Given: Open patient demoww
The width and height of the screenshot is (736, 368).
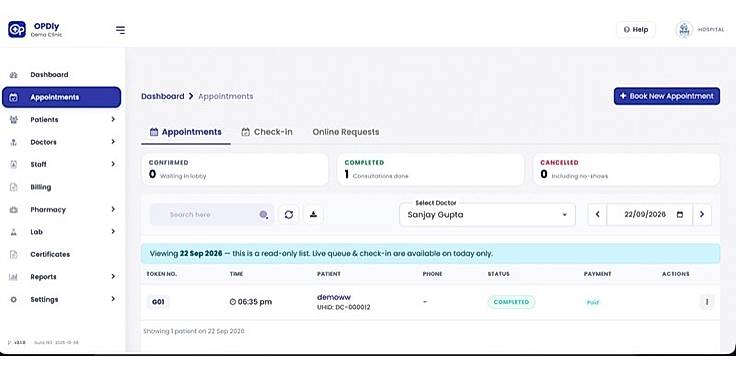Looking at the screenshot, I should [334, 297].
